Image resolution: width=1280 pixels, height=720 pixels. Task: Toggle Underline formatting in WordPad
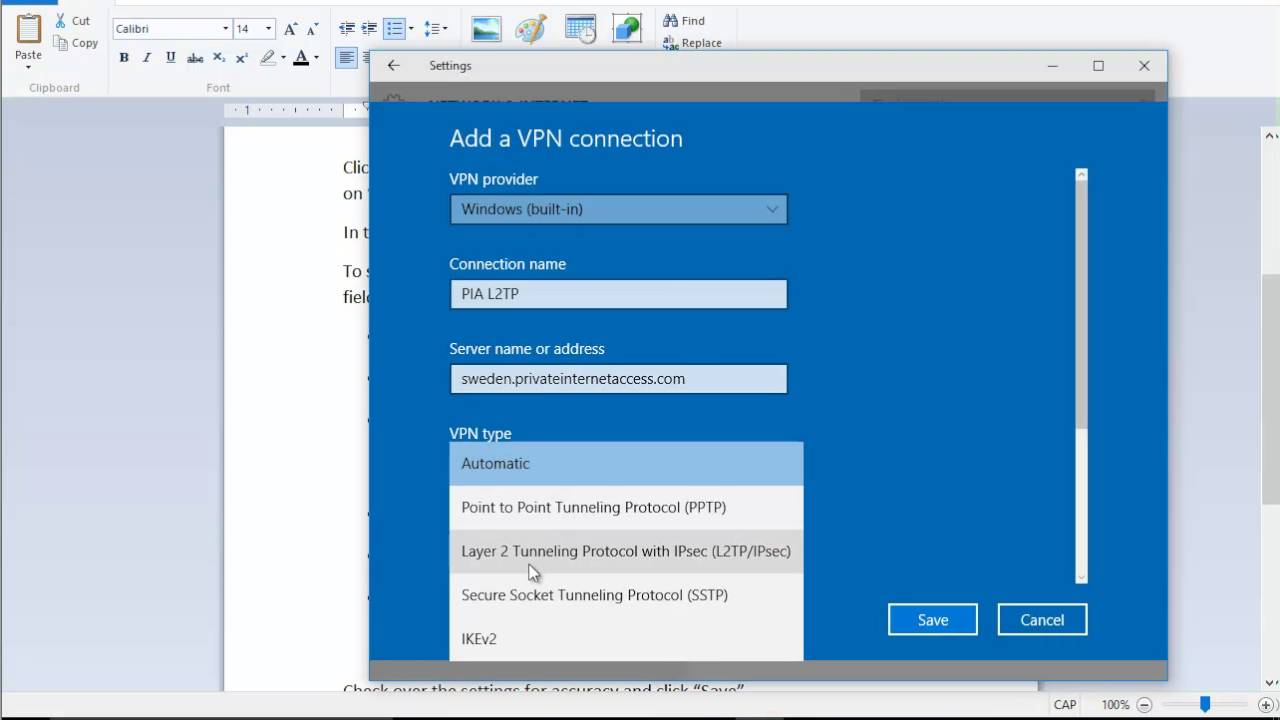(x=171, y=58)
